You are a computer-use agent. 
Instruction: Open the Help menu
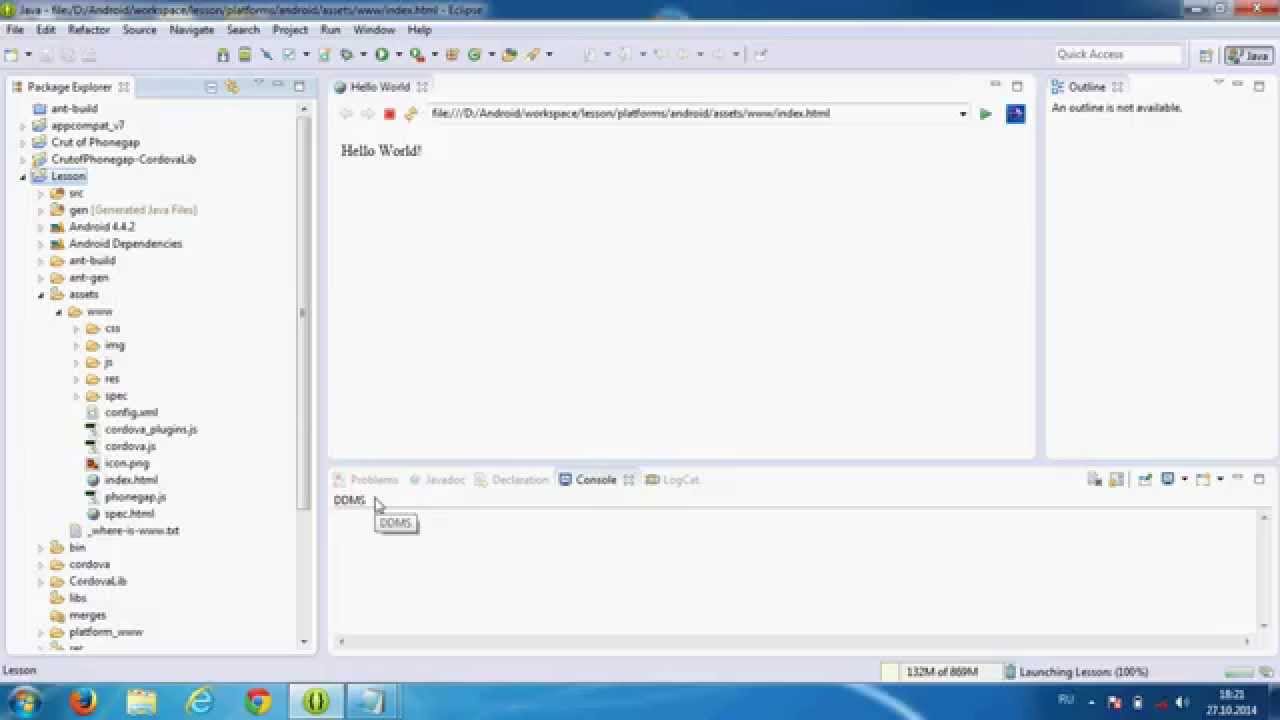tap(419, 30)
